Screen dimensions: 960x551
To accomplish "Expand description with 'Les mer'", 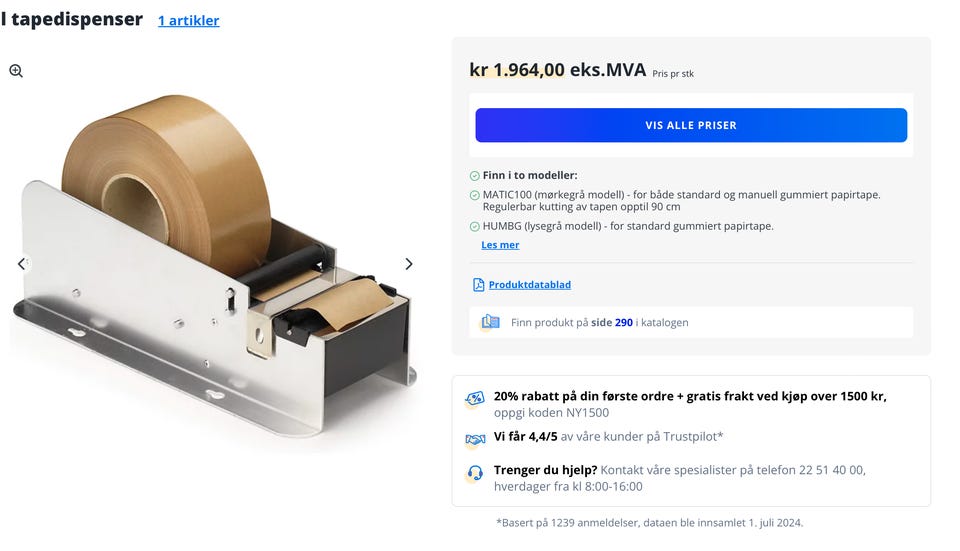I will [500, 245].
